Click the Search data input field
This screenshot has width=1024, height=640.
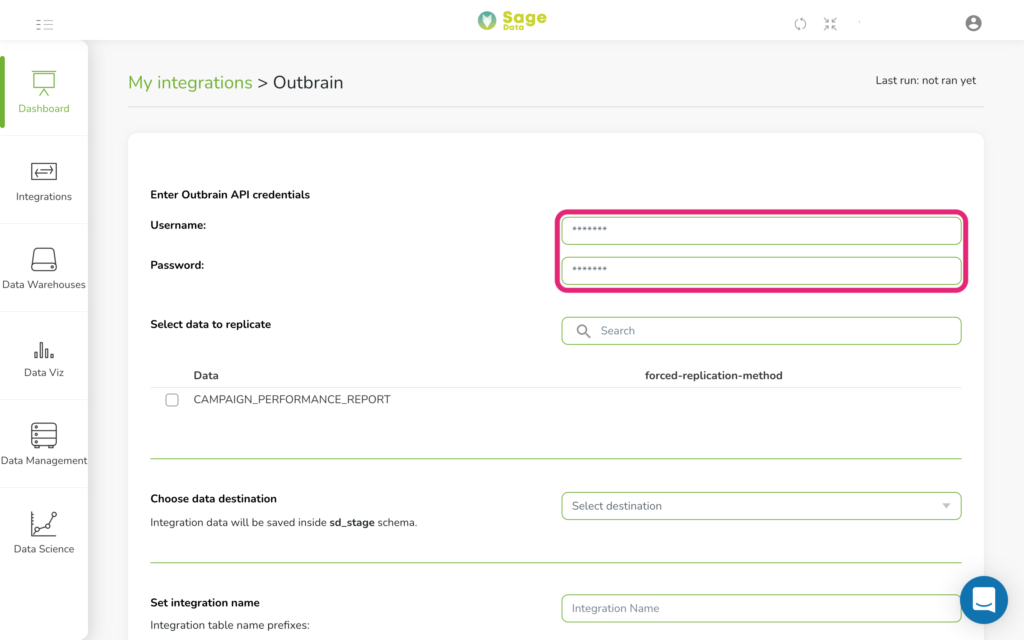point(761,330)
